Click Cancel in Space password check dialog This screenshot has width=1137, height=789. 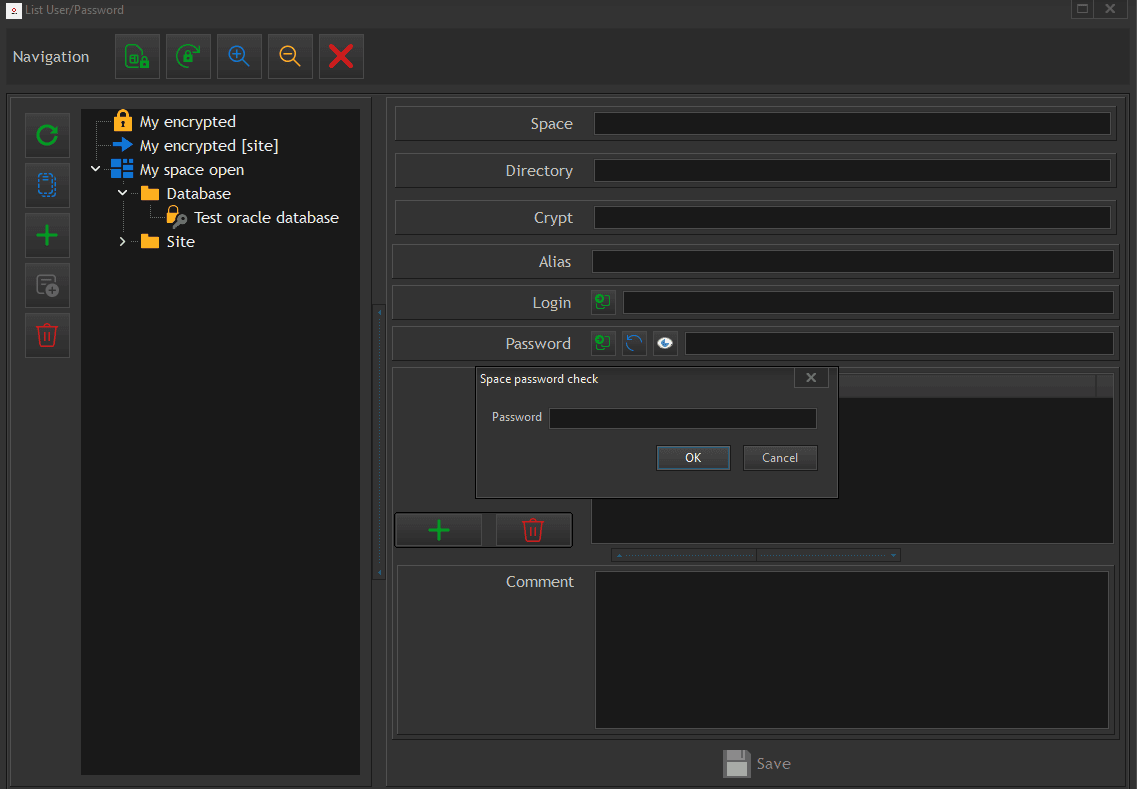tap(780, 458)
